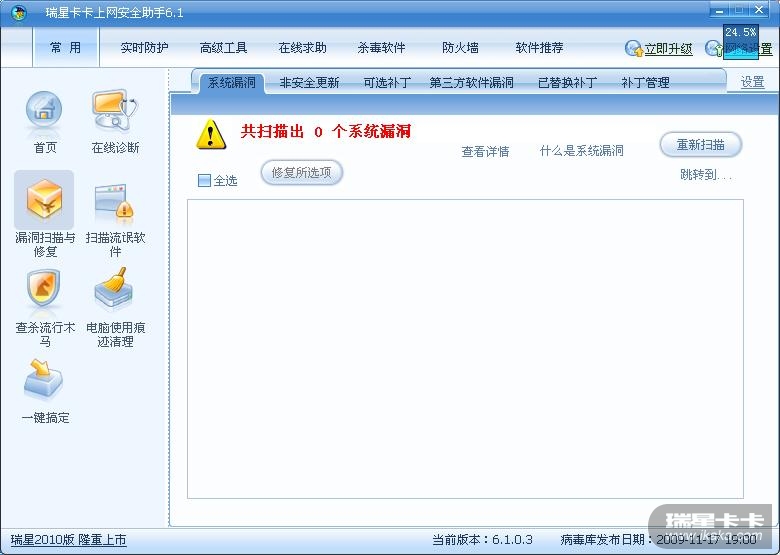Click the 24.5% floating indicator

tap(741, 41)
